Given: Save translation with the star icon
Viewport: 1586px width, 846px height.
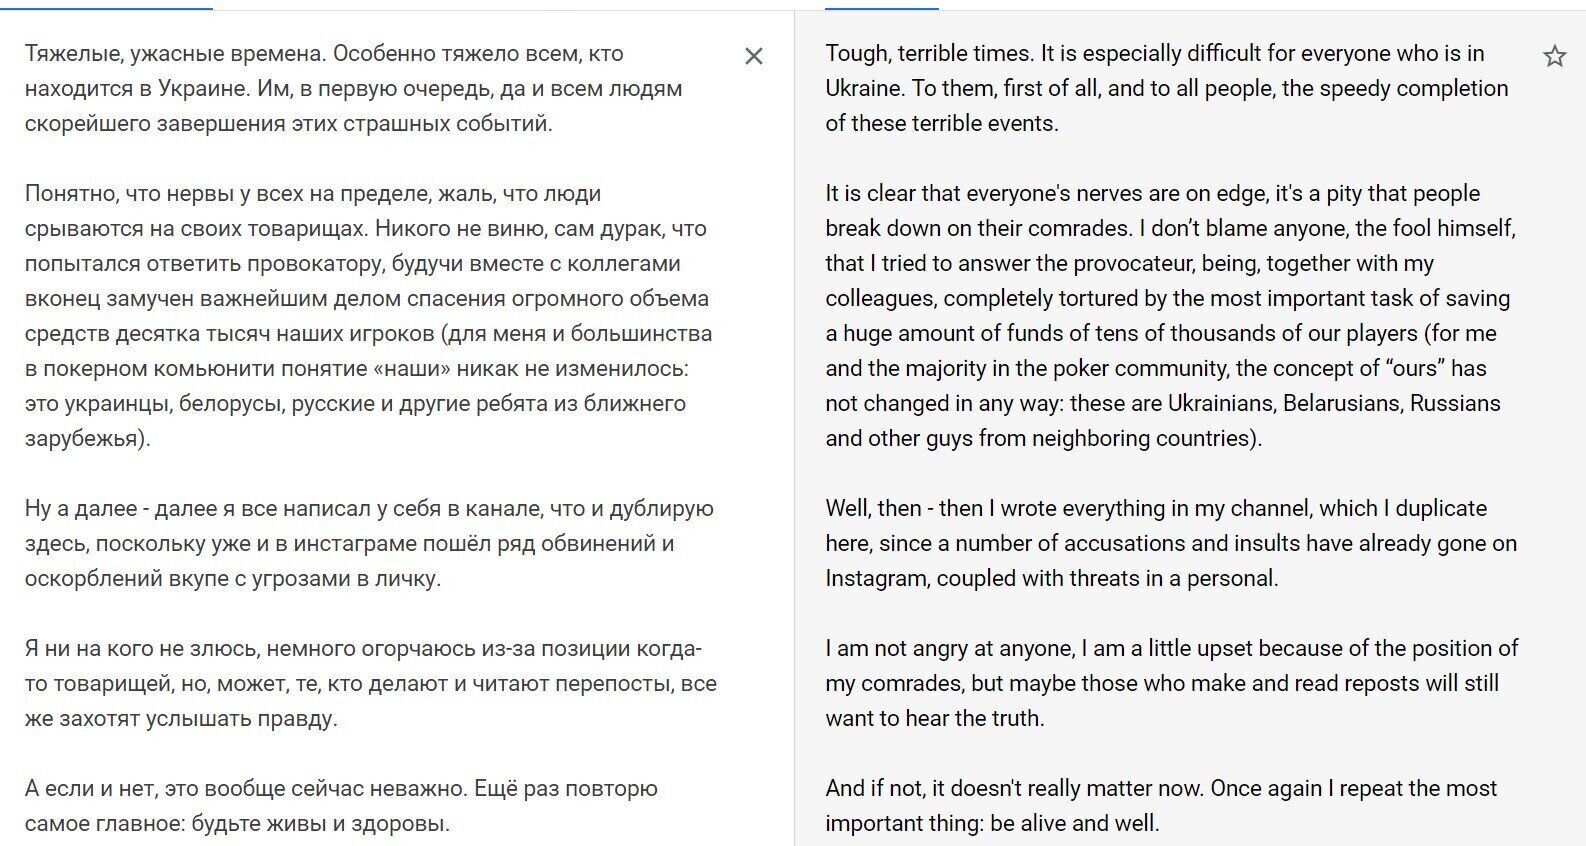Looking at the screenshot, I should 1554,56.
